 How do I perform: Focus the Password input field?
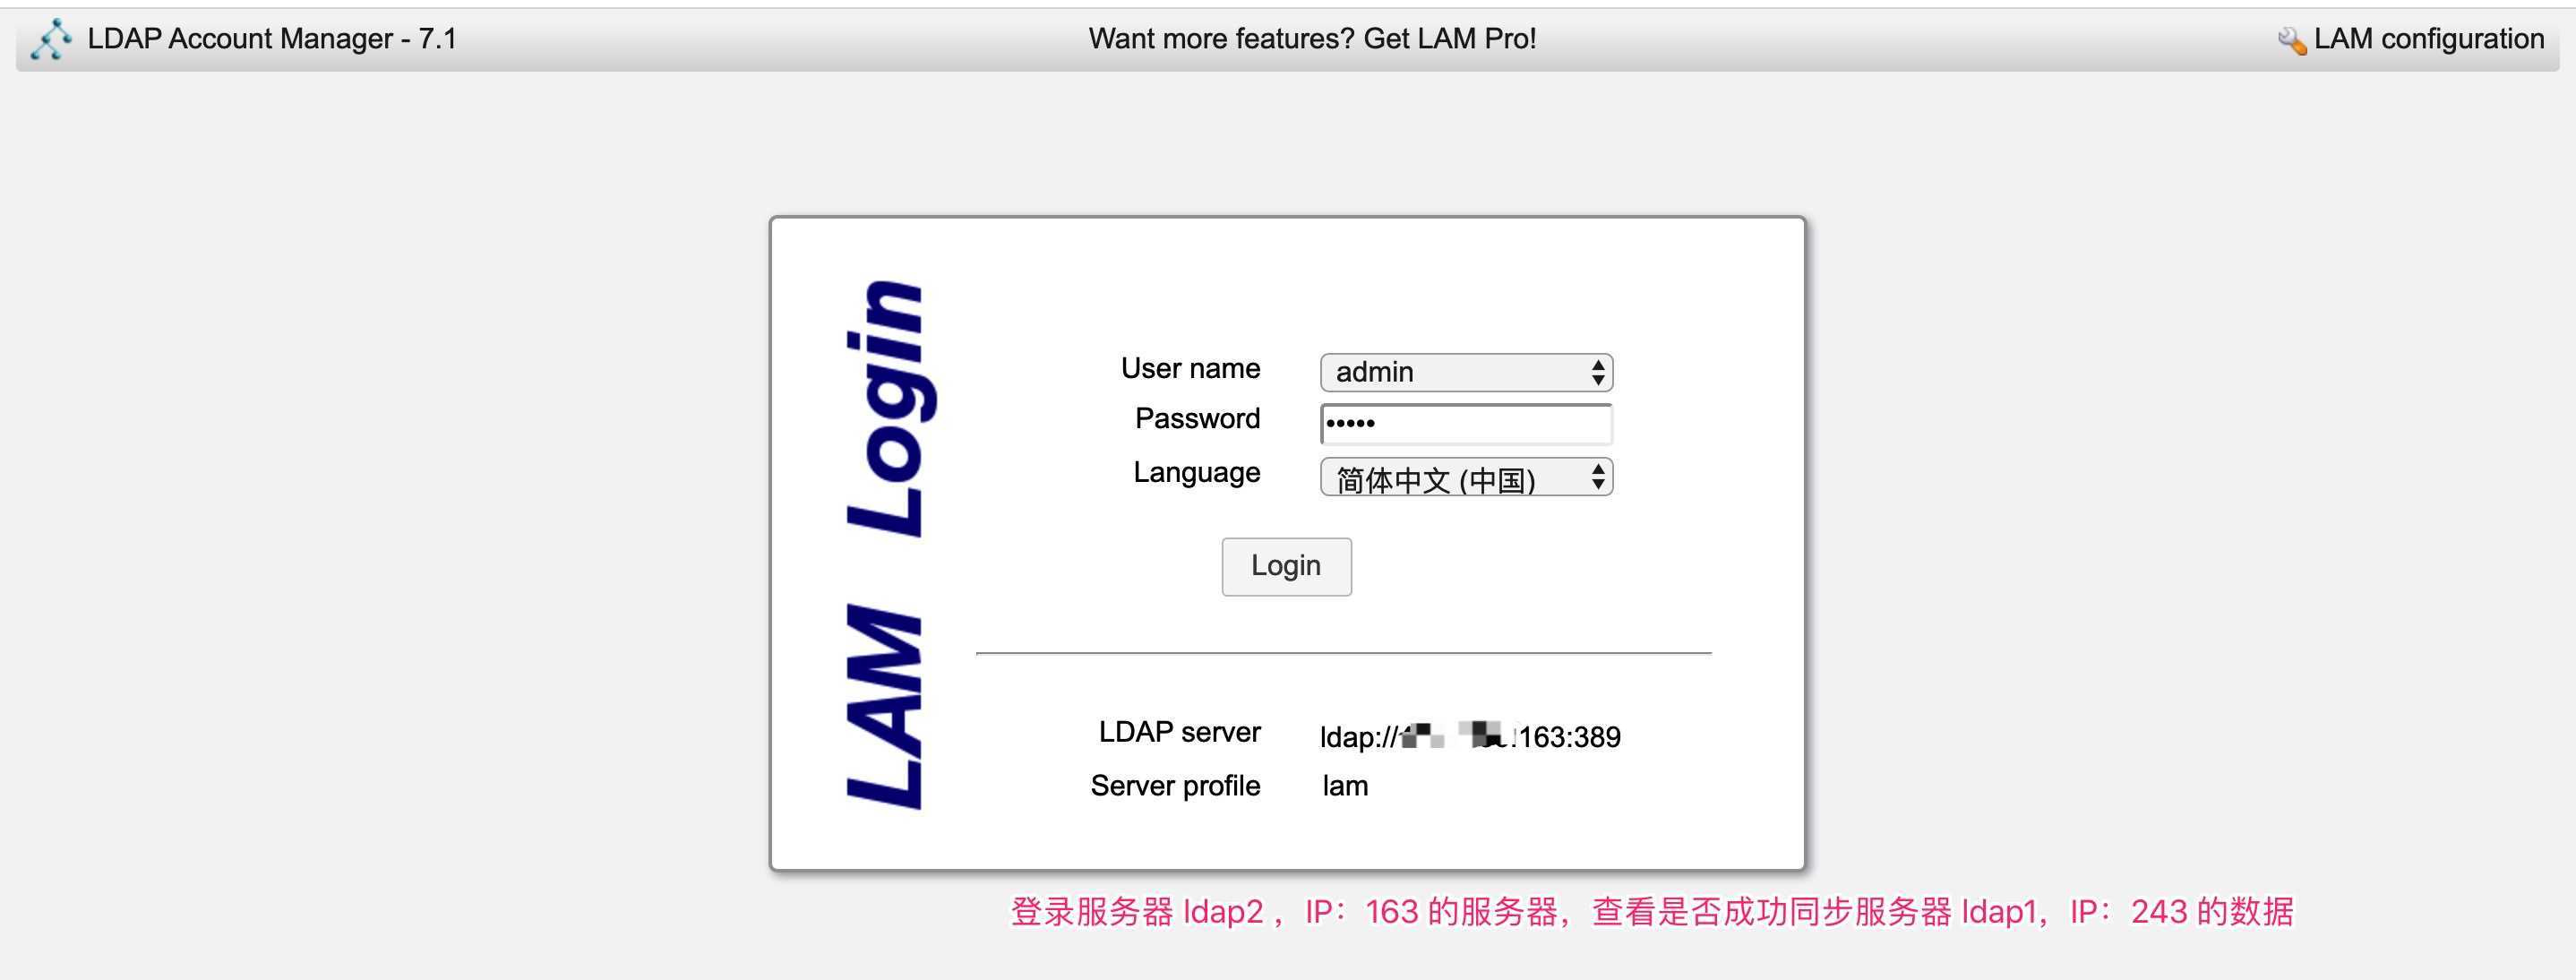click(1466, 424)
